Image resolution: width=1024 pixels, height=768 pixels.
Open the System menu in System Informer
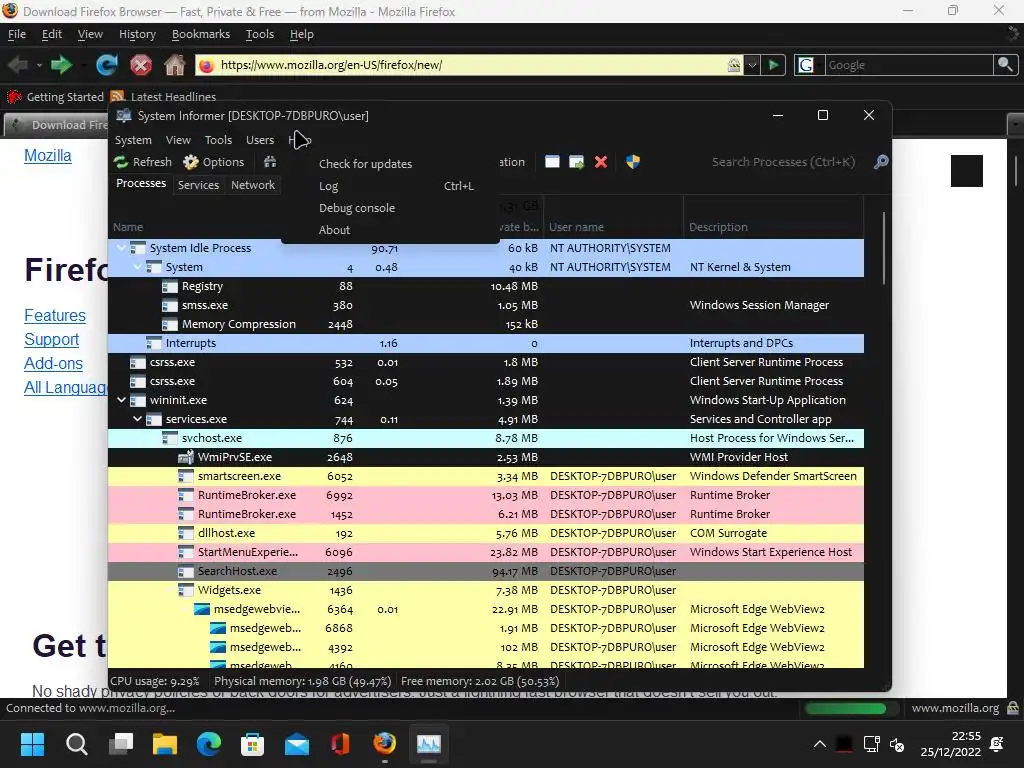[133, 140]
